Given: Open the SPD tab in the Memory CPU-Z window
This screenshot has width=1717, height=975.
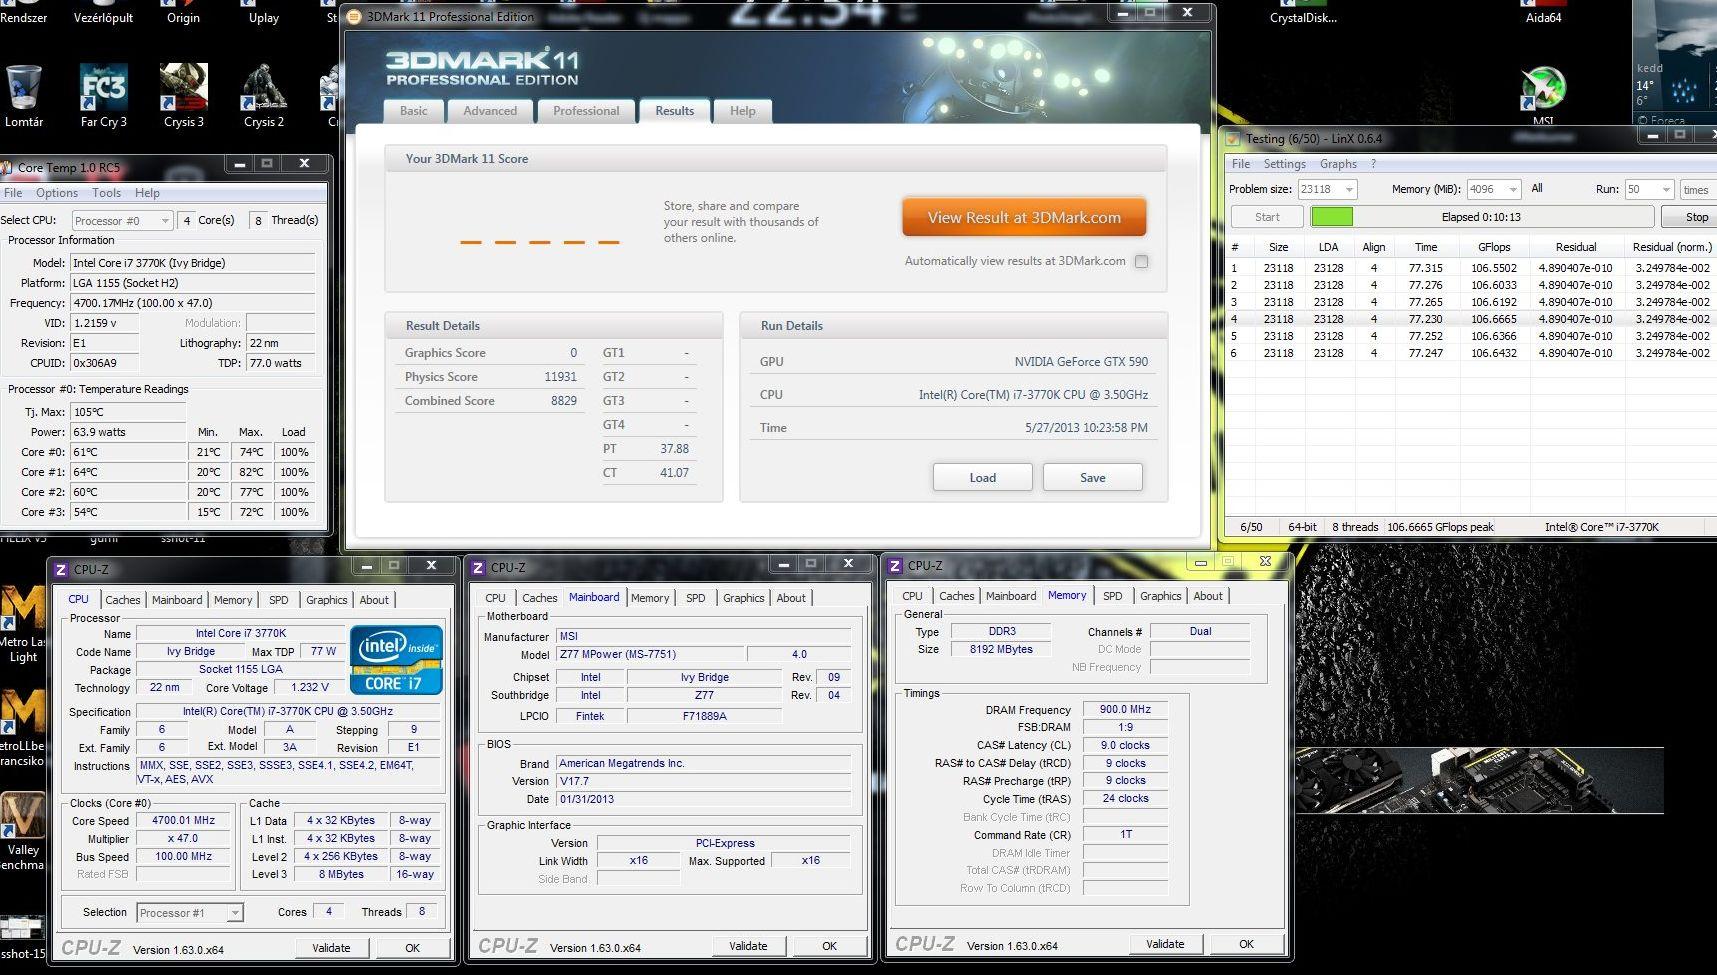Looking at the screenshot, I should point(1113,596).
